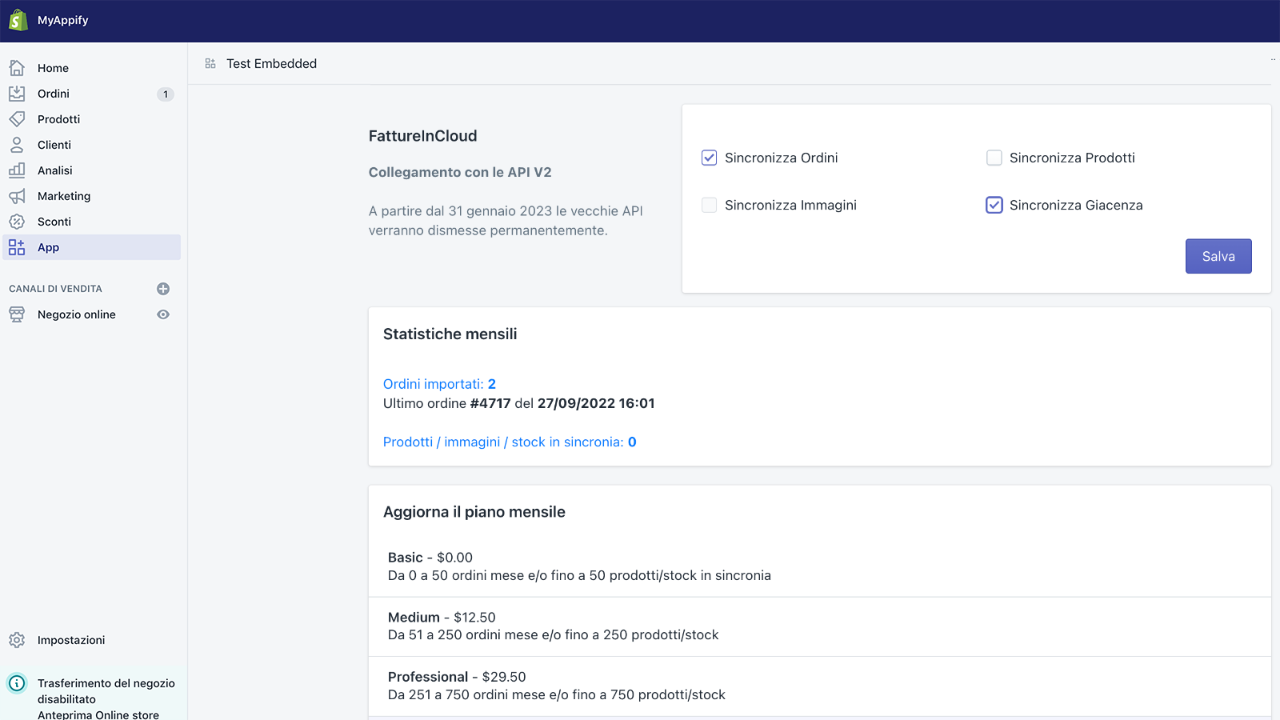The height and width of the screenshot is (720, 1280).
Task: Open Impostazioni gear icon
Action: tap(17, 640)
